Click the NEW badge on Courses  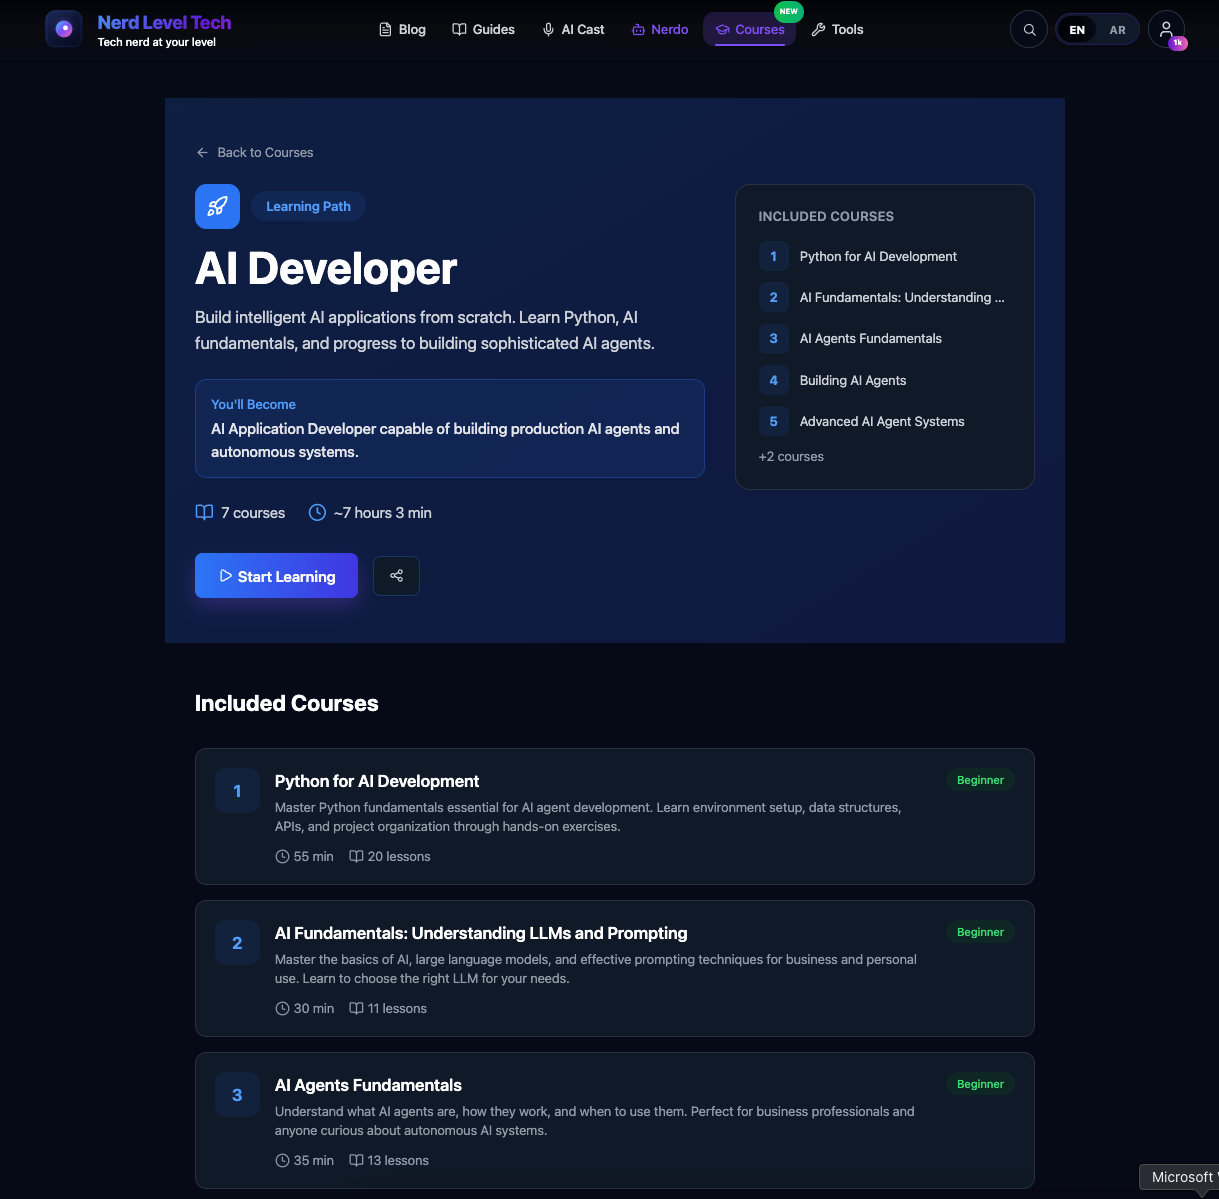[788, 12]
